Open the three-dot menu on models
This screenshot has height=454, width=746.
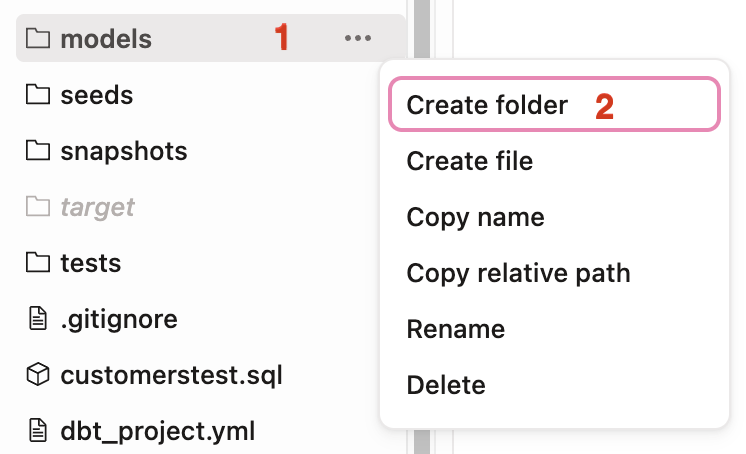coord(357,39)
